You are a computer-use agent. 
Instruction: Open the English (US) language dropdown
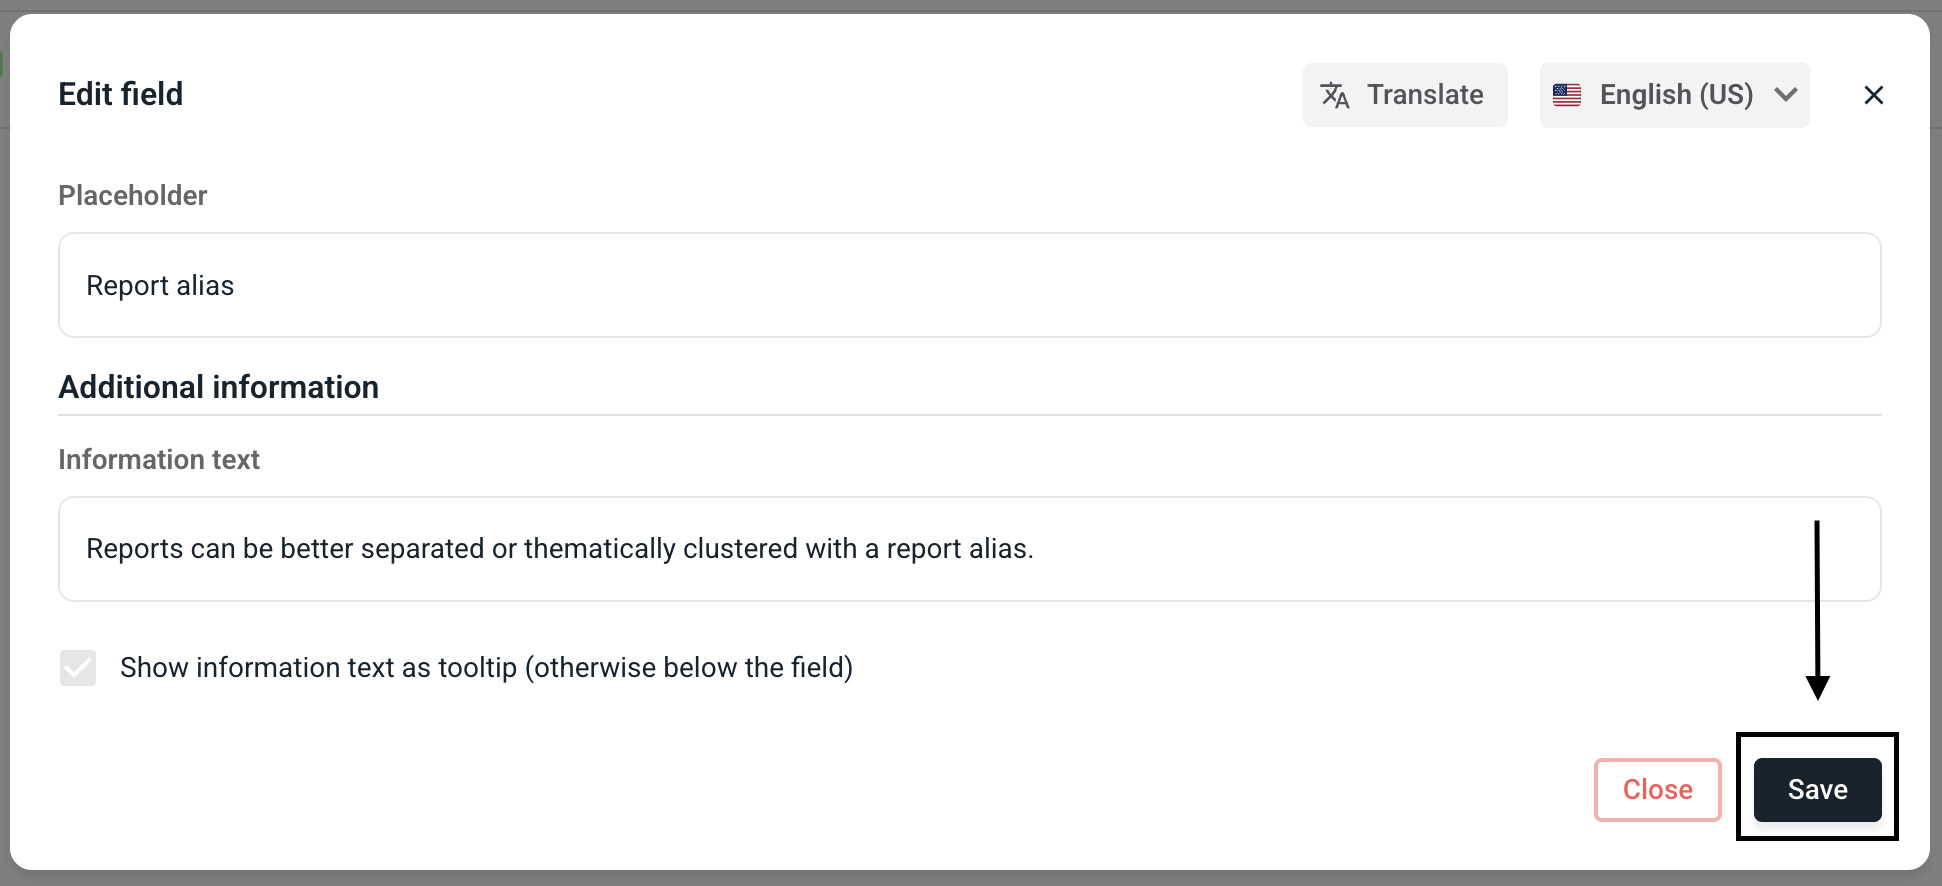tap(1675, 95)
